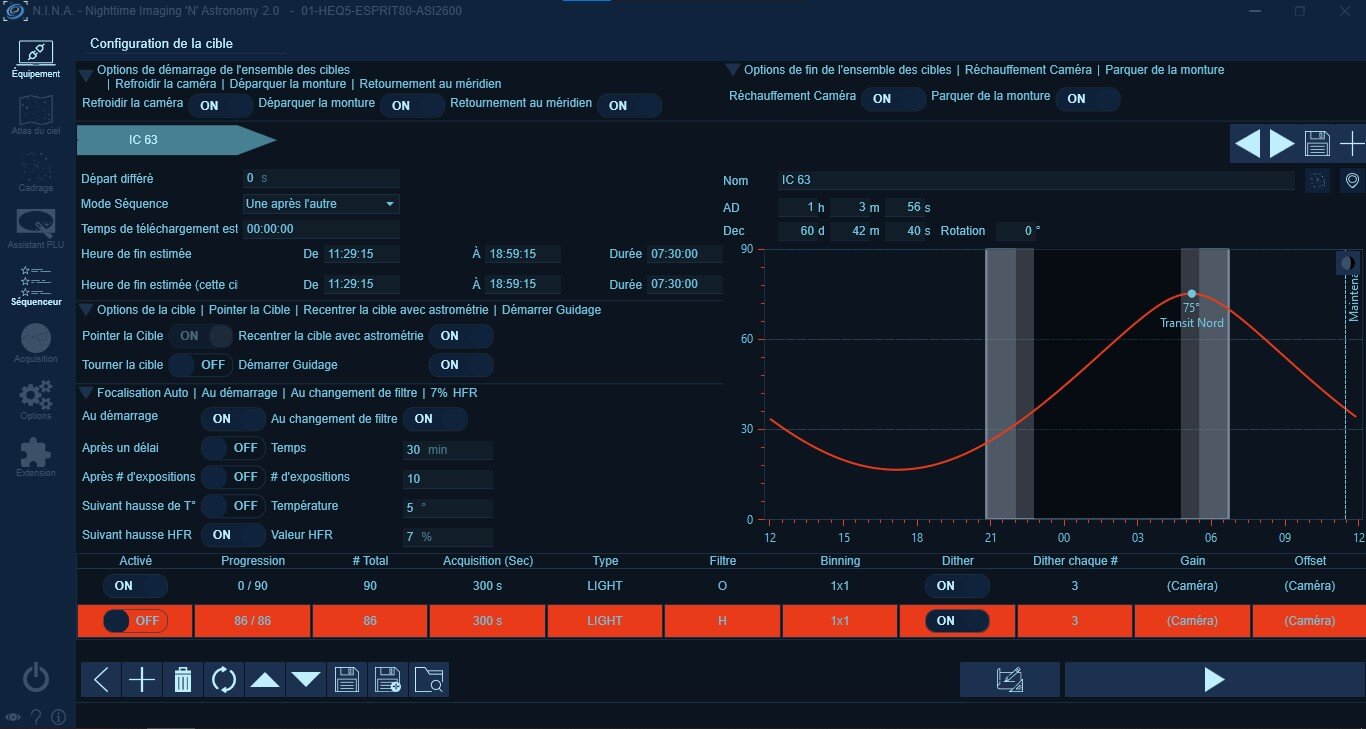The width and height of the screenshot is (1366, 729).
Task: Add a new target with the top-right plus icon
Action: [1351, 144]
